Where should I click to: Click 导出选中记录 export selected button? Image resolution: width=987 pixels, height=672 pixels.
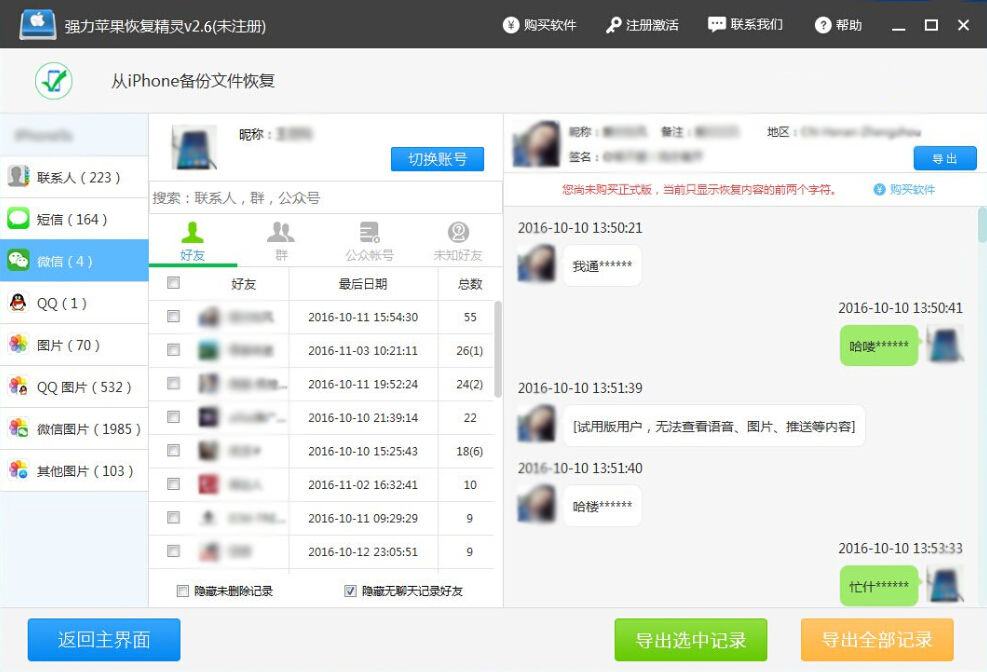coord(691,639)
